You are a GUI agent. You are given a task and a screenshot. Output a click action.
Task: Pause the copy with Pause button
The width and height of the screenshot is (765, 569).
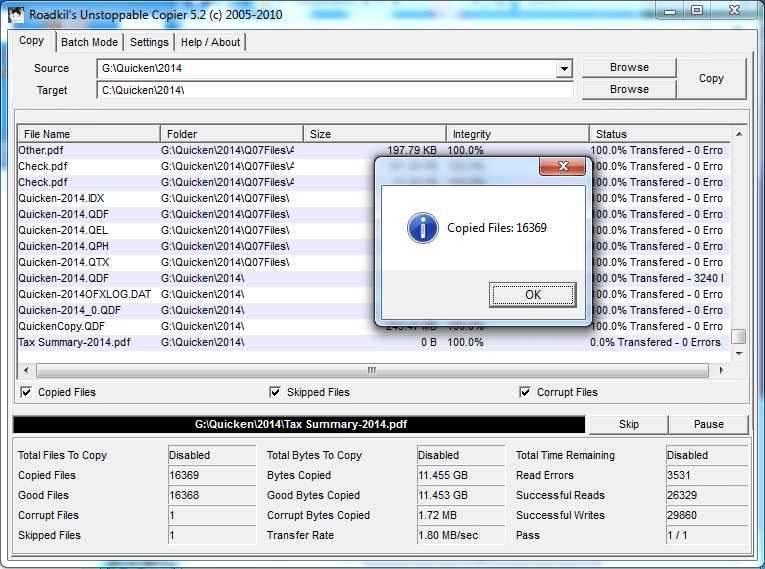point(708,425)
